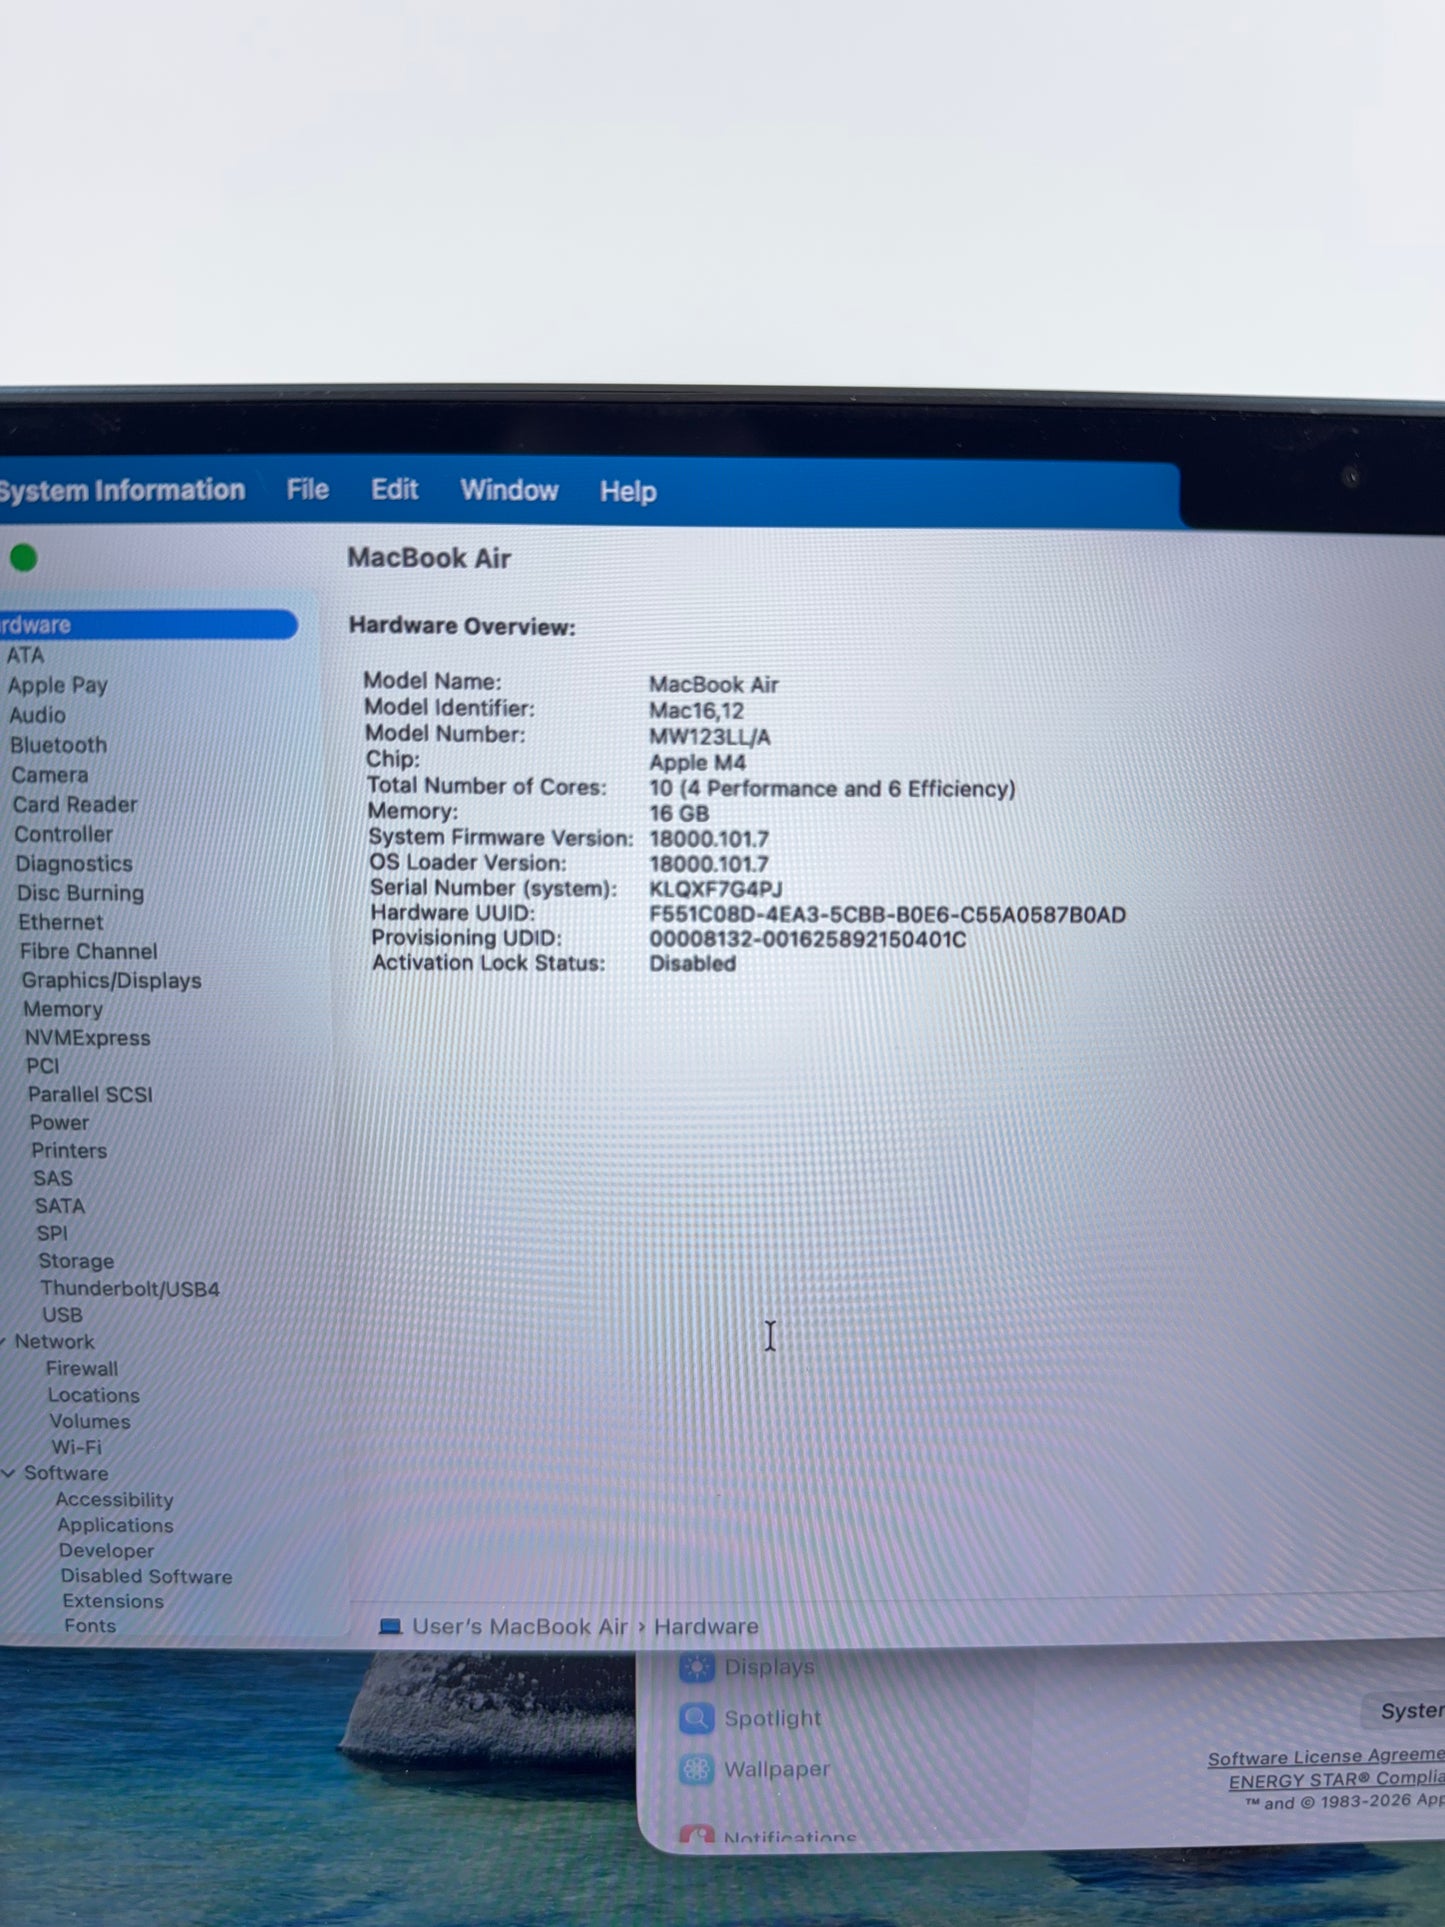Open Software License Agreement link in Settings
1445x1927 pixels.
click(x=1326, y=1757)
